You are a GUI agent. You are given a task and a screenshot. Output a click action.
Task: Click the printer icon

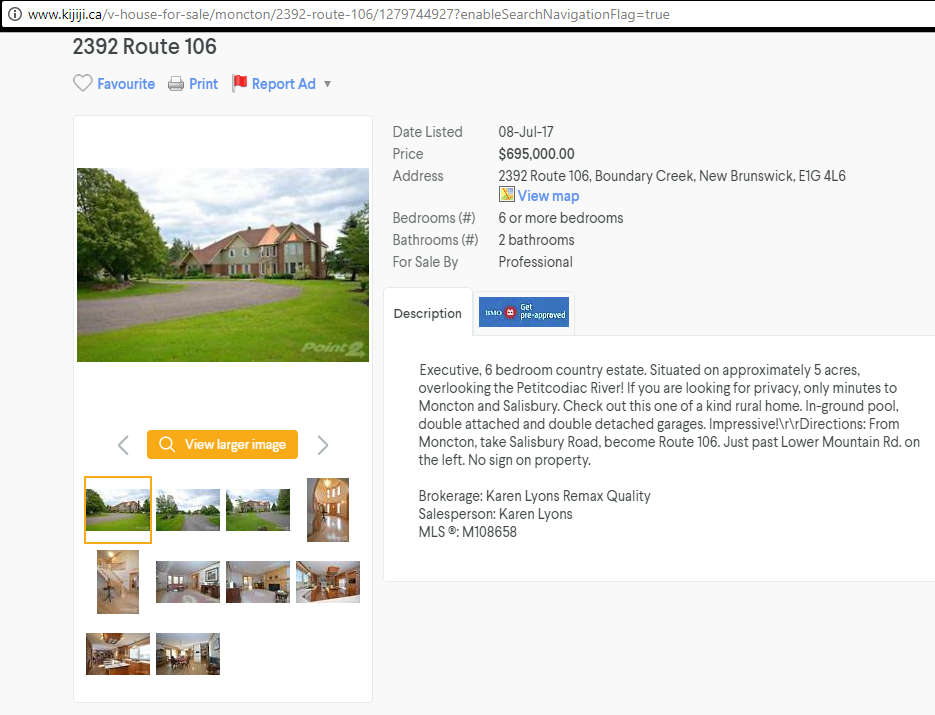[176, 84]
